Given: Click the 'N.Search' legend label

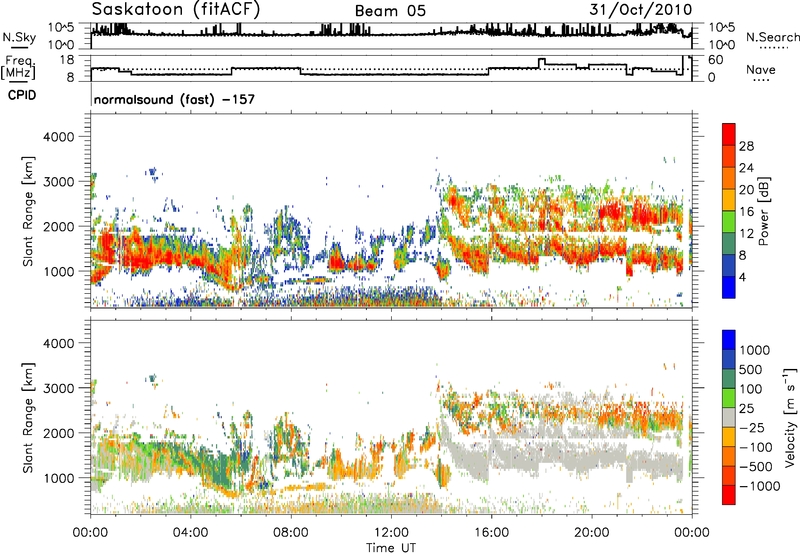Looking at the screenshot, I should [x=772, y=37].
